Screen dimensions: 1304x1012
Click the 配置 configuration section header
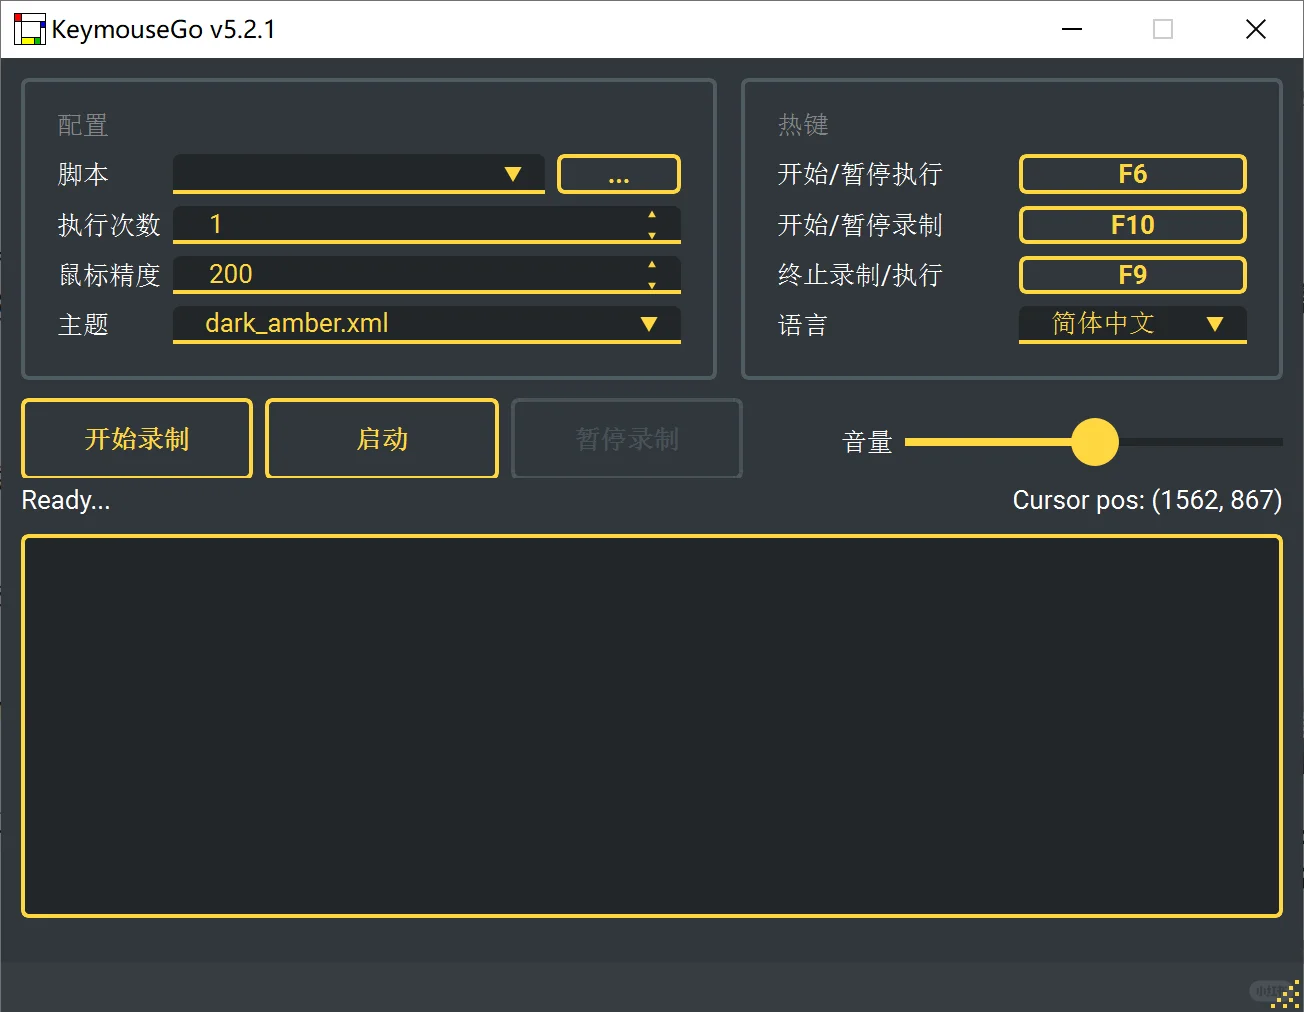[83, 124]
